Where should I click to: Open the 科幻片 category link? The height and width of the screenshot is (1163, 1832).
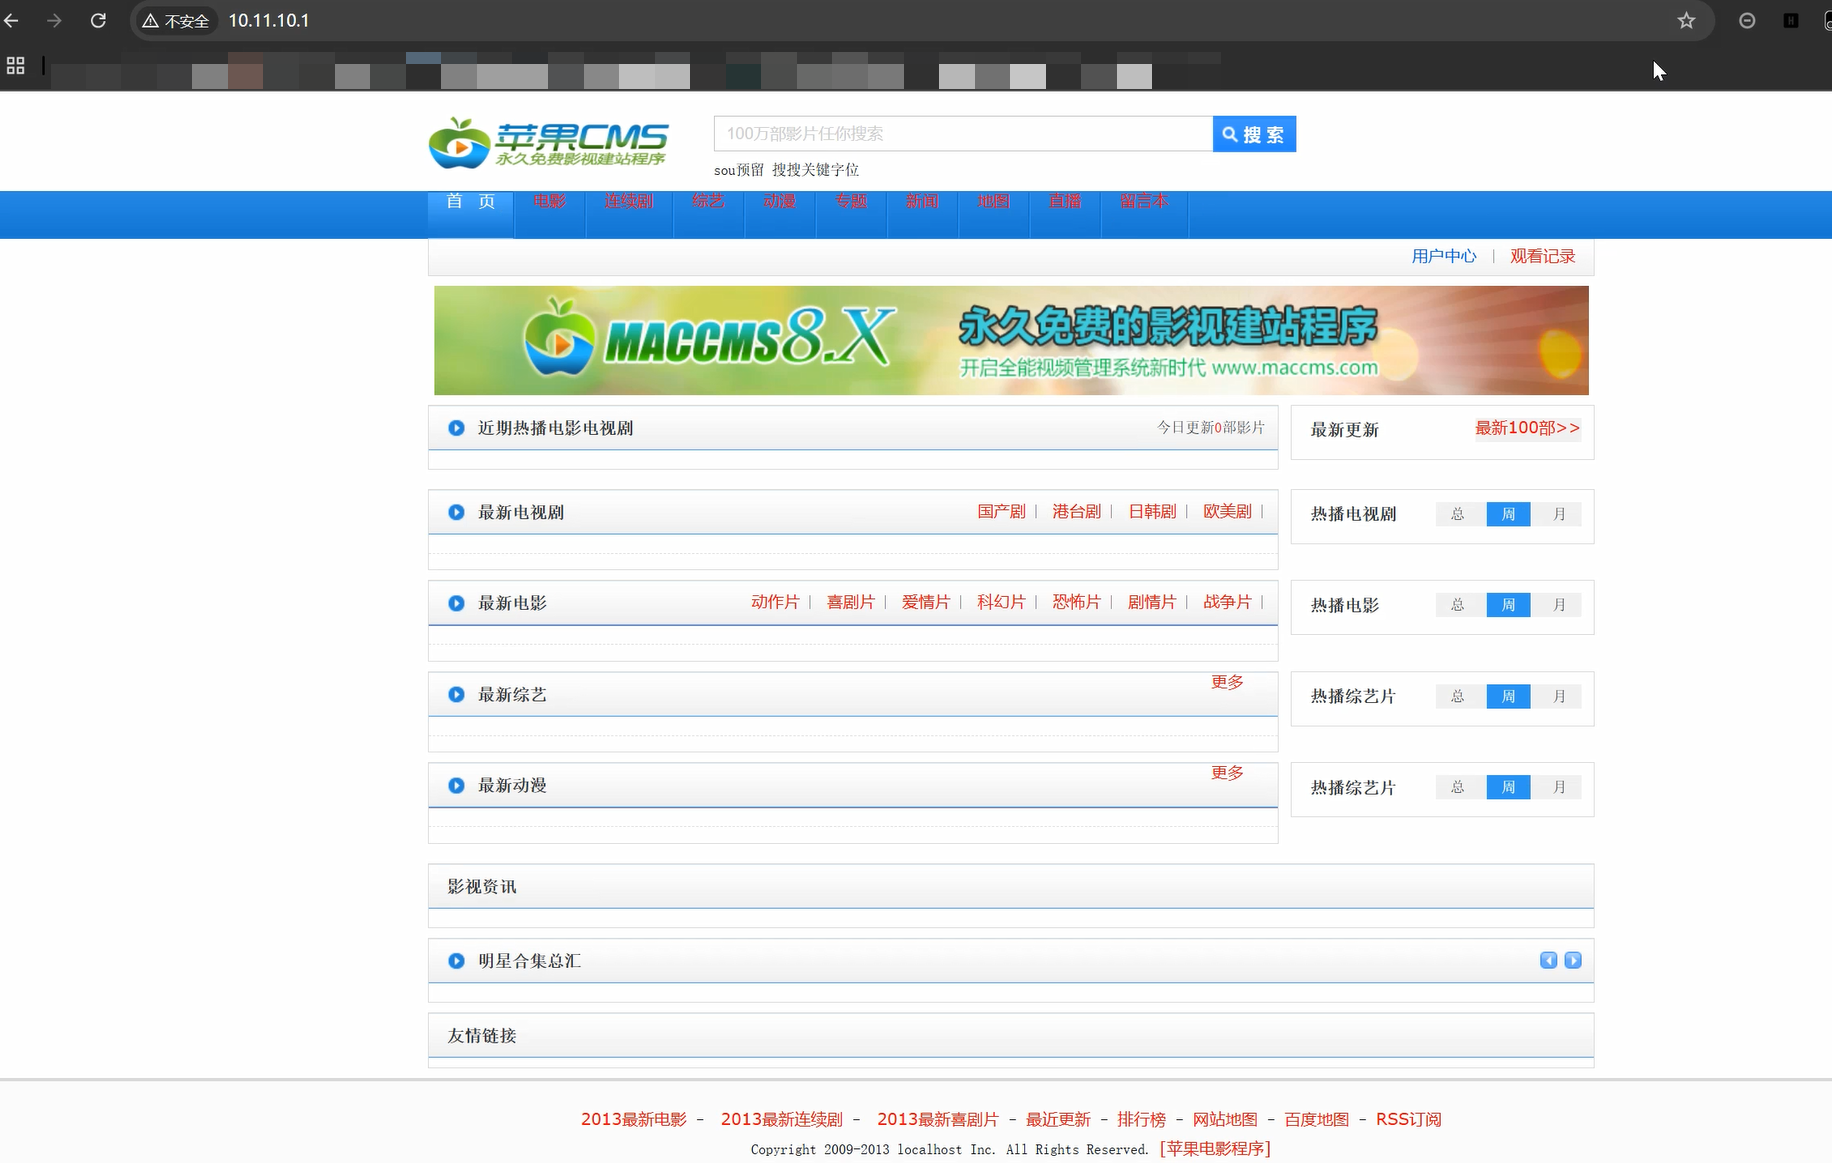[1001, 602]
